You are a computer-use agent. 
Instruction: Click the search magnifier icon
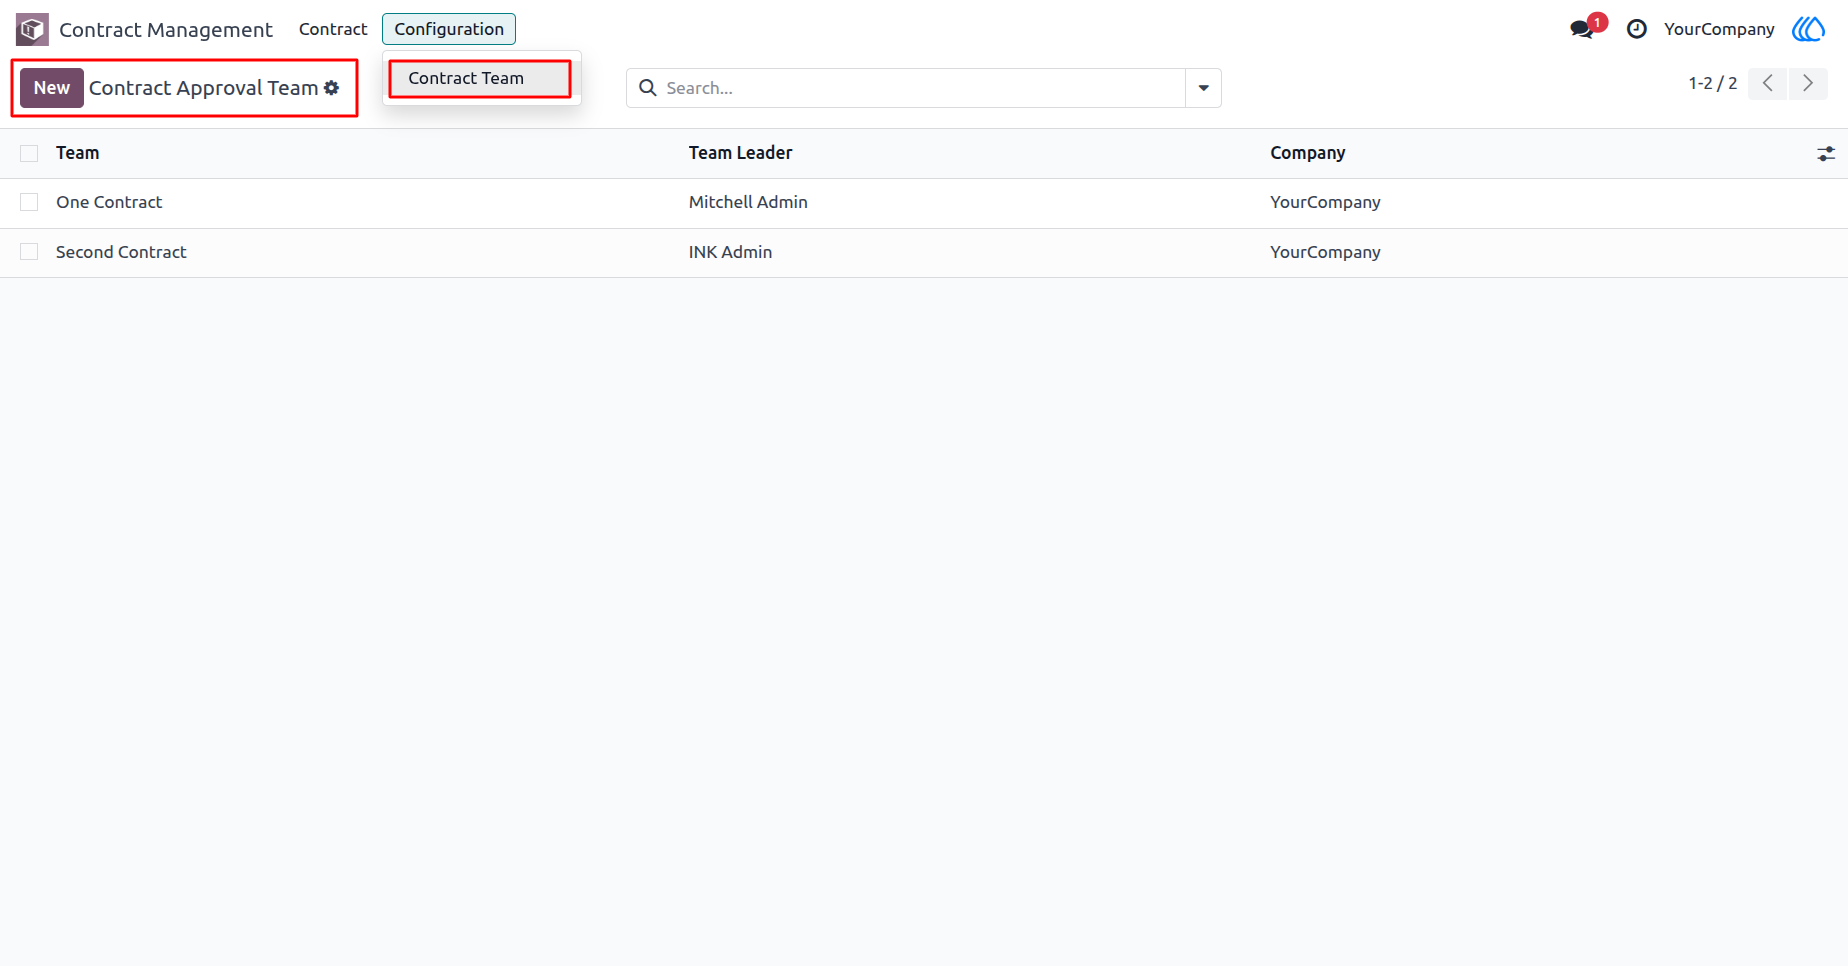coord(648,88)
